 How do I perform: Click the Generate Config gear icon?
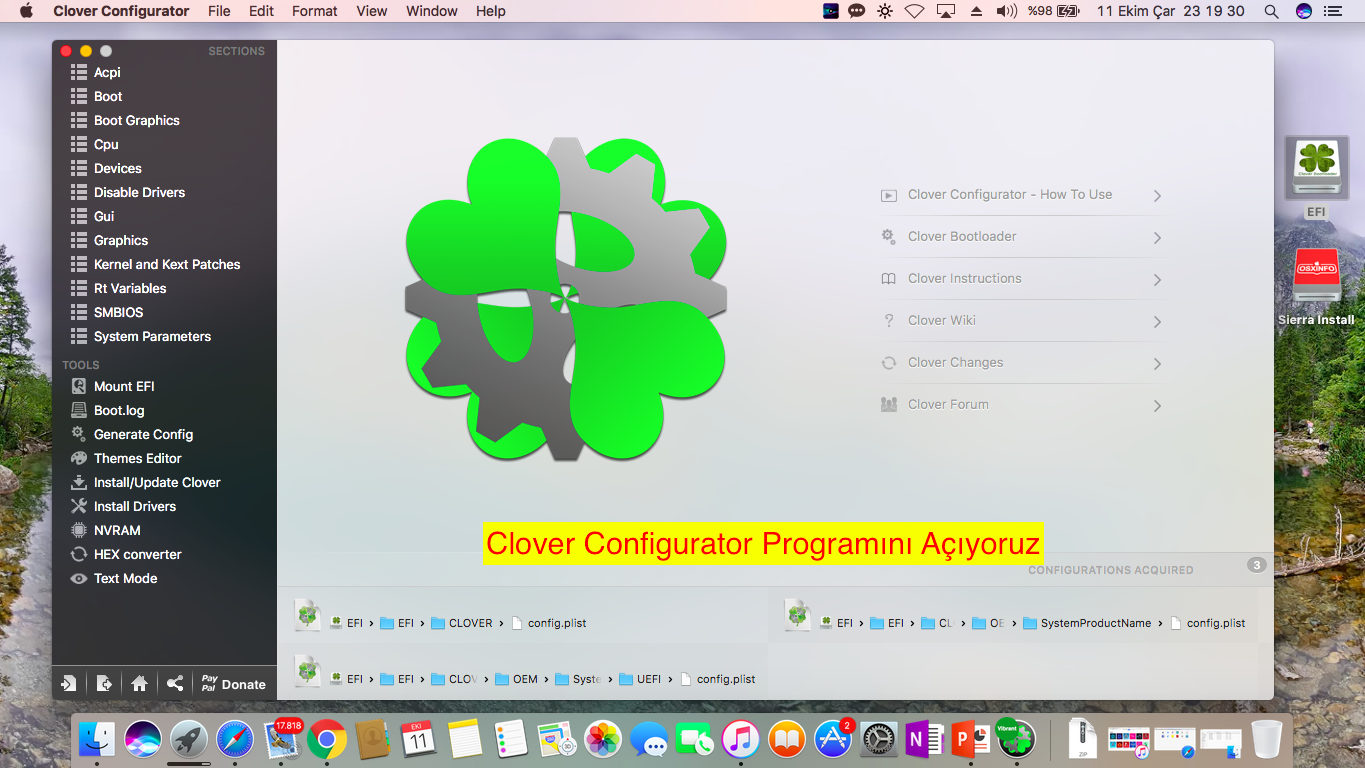pyautogui.click(x=78, y=434)
